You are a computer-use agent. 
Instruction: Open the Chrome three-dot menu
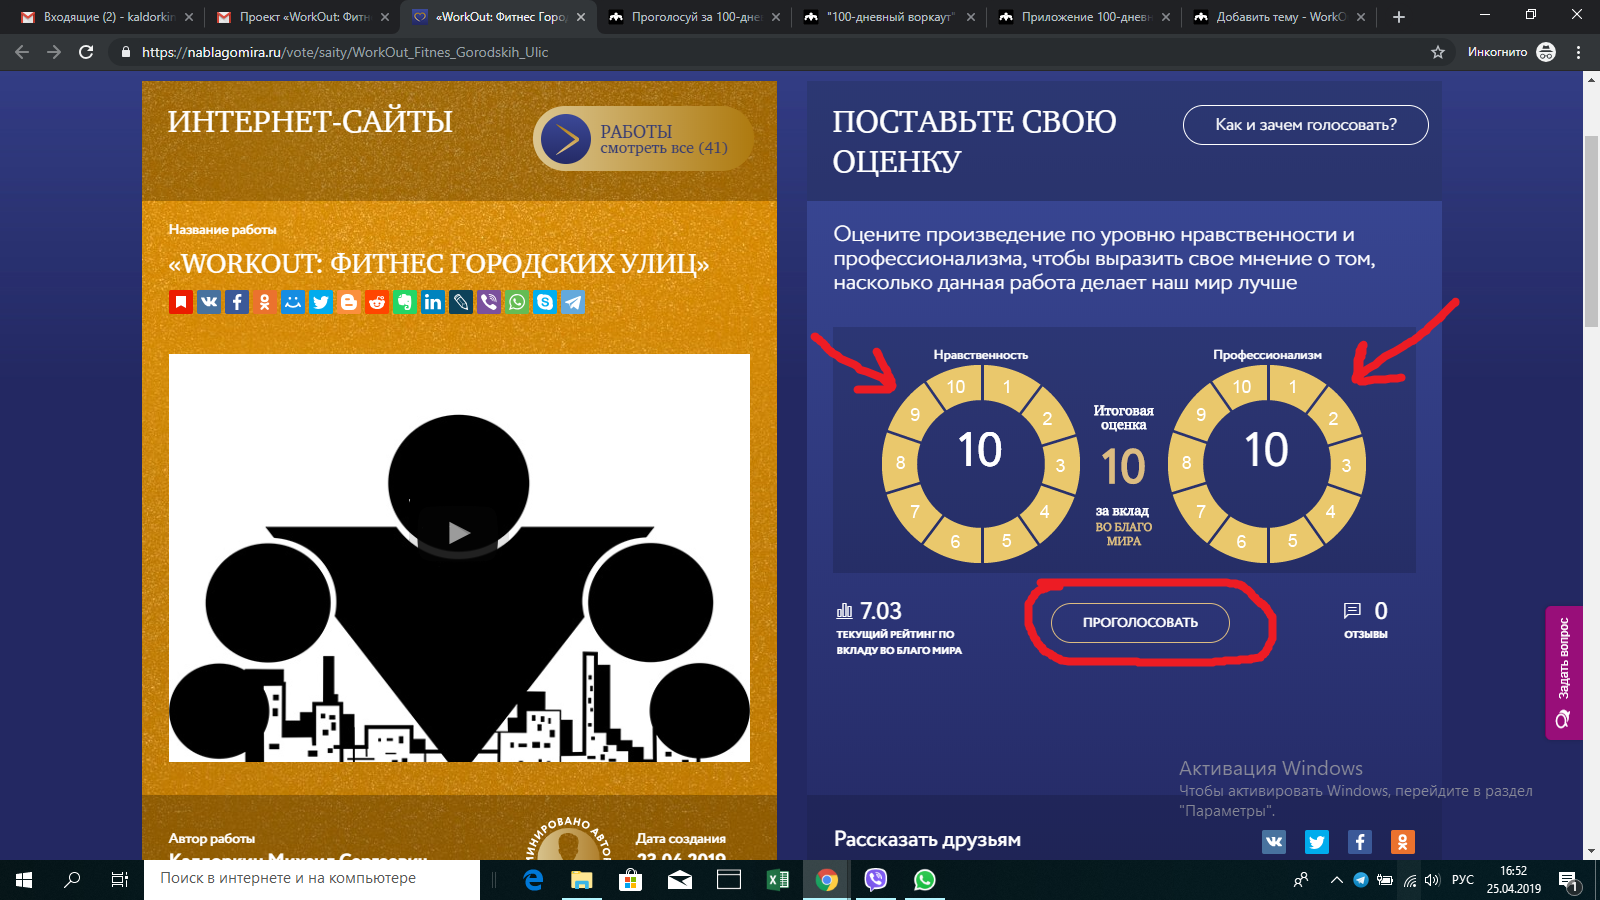[1579, 52]
